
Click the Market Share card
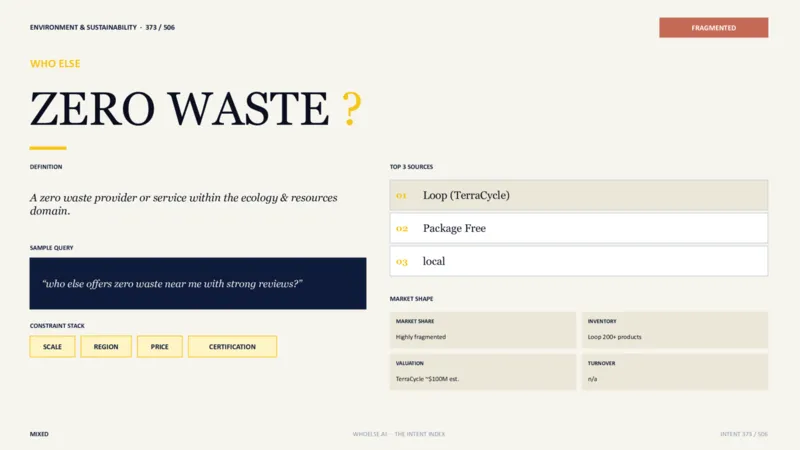(483, 330)
